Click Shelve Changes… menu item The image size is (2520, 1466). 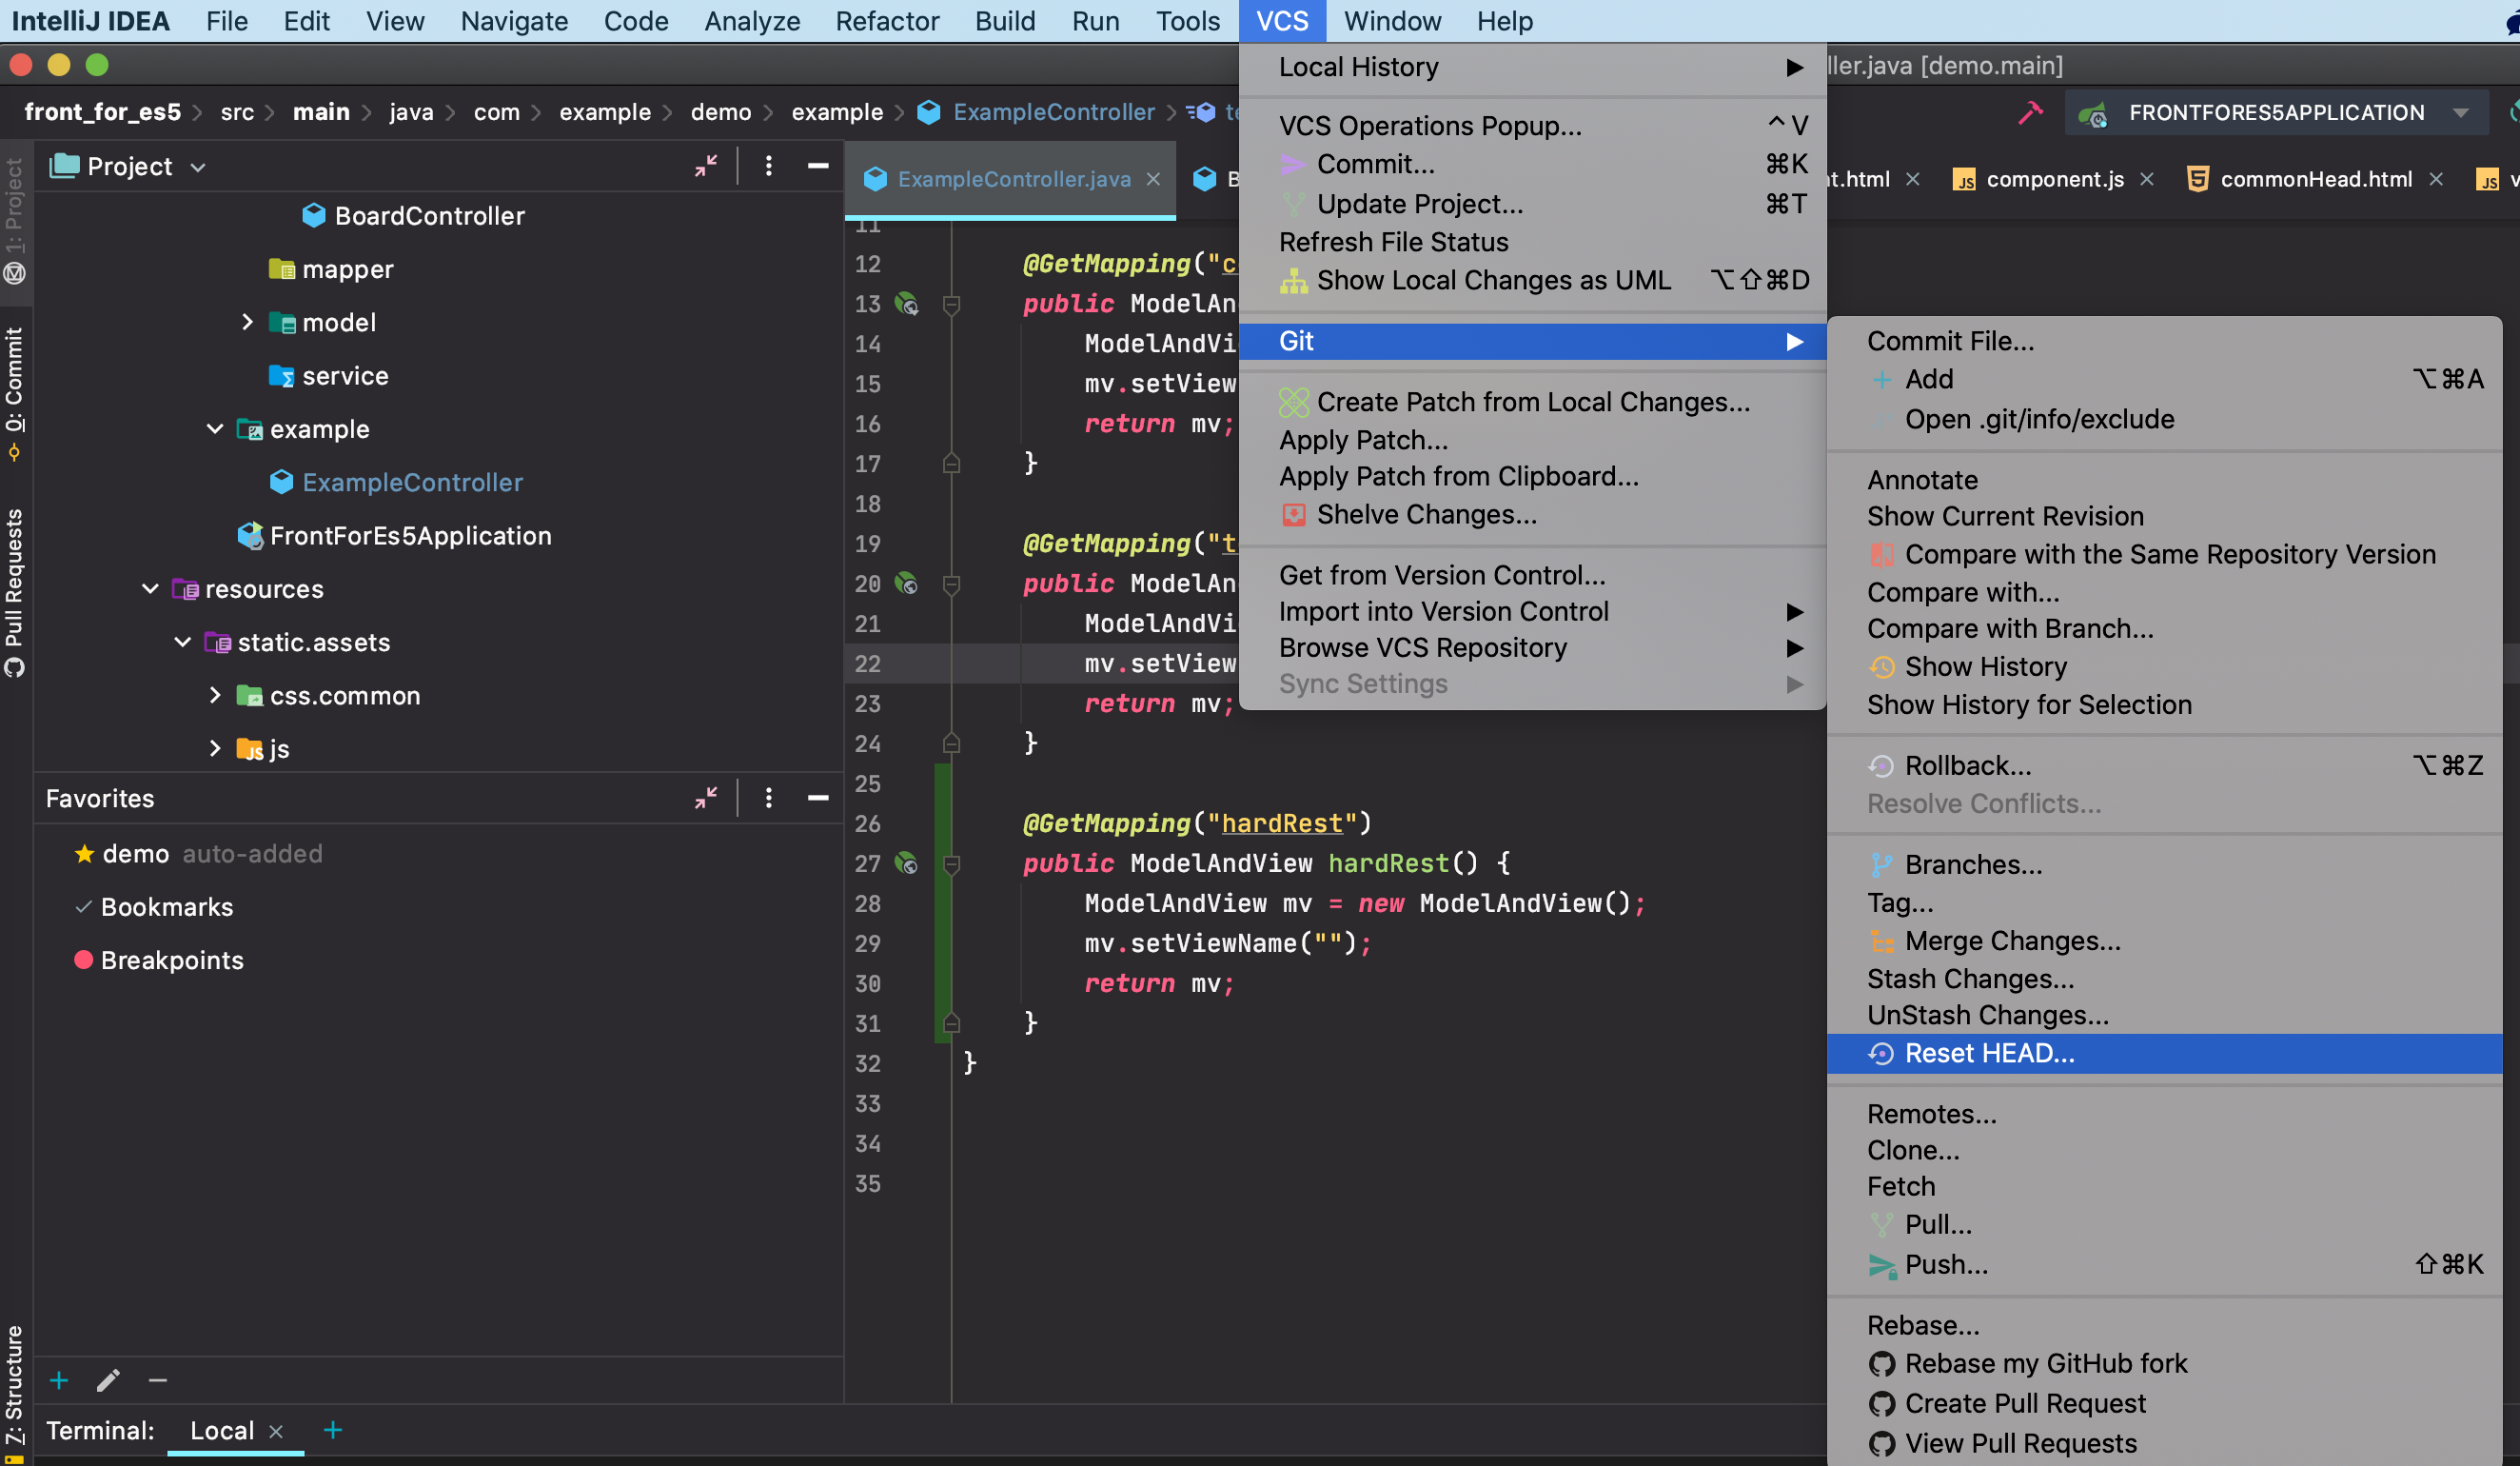point(1532,514)
